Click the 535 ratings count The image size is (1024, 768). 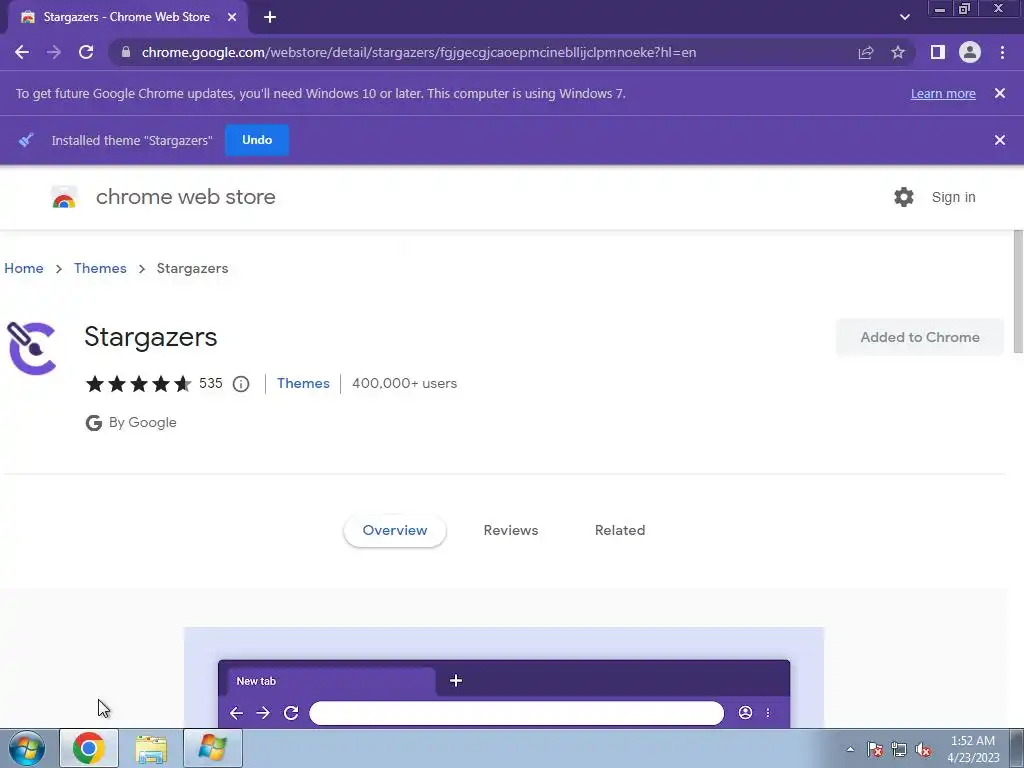(211, 383)
